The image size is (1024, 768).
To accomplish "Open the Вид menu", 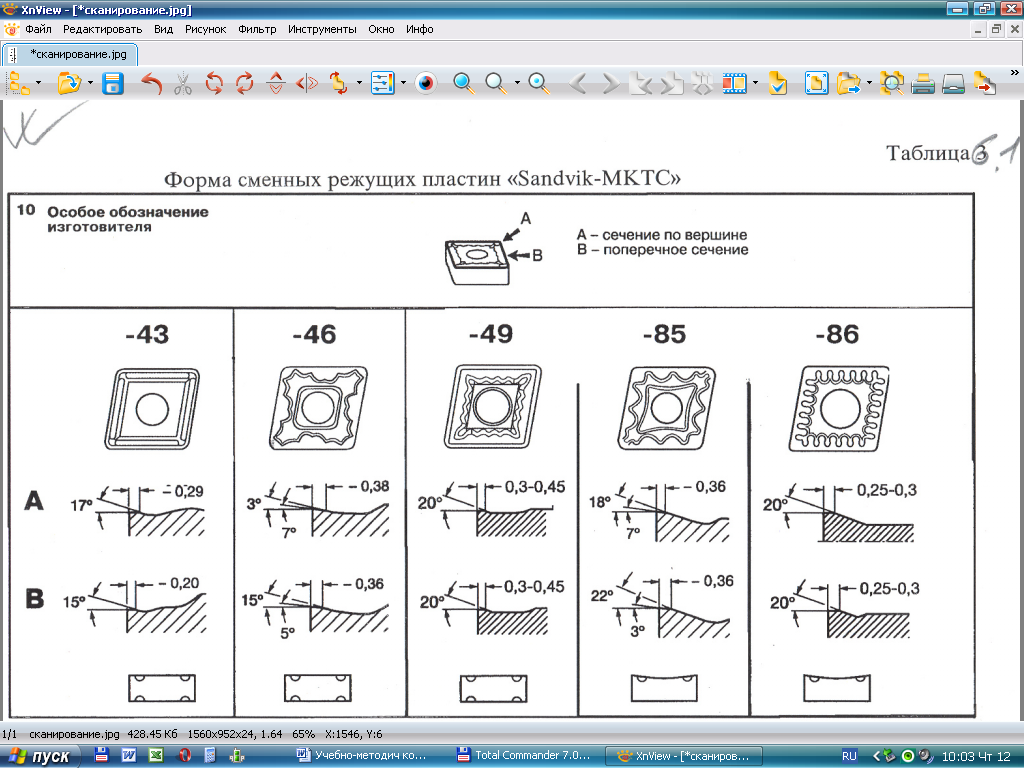I will point(163,29).
